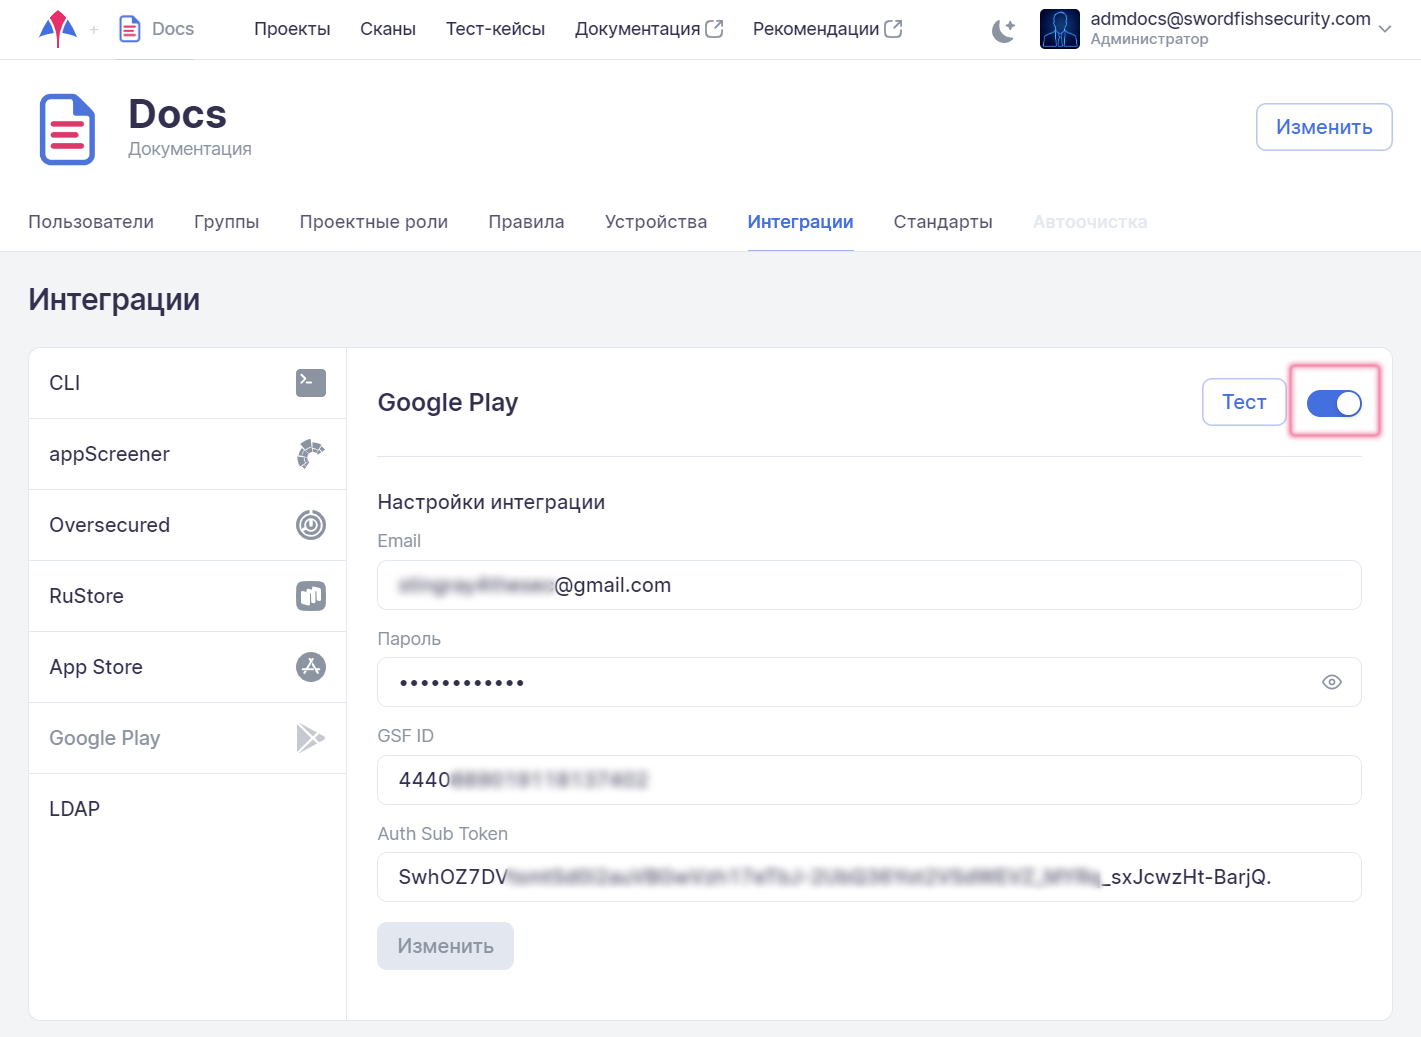Viewport: 1421px width, 1037px height.
Task: Click the Google Play triangle icon
Action: 311,738
